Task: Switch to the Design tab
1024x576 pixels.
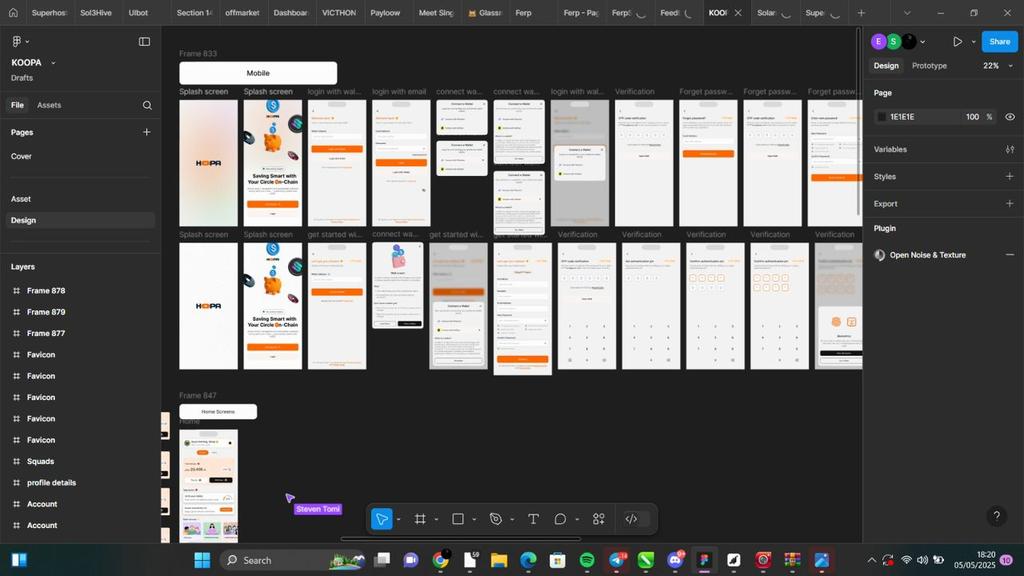Action: click(886, 65)
